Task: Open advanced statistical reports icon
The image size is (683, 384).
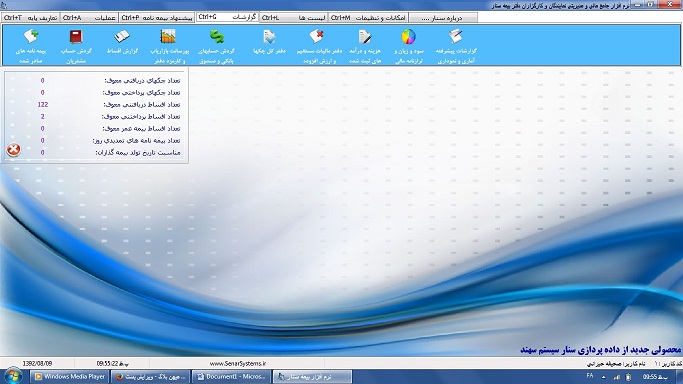Action: pos(456,37)
